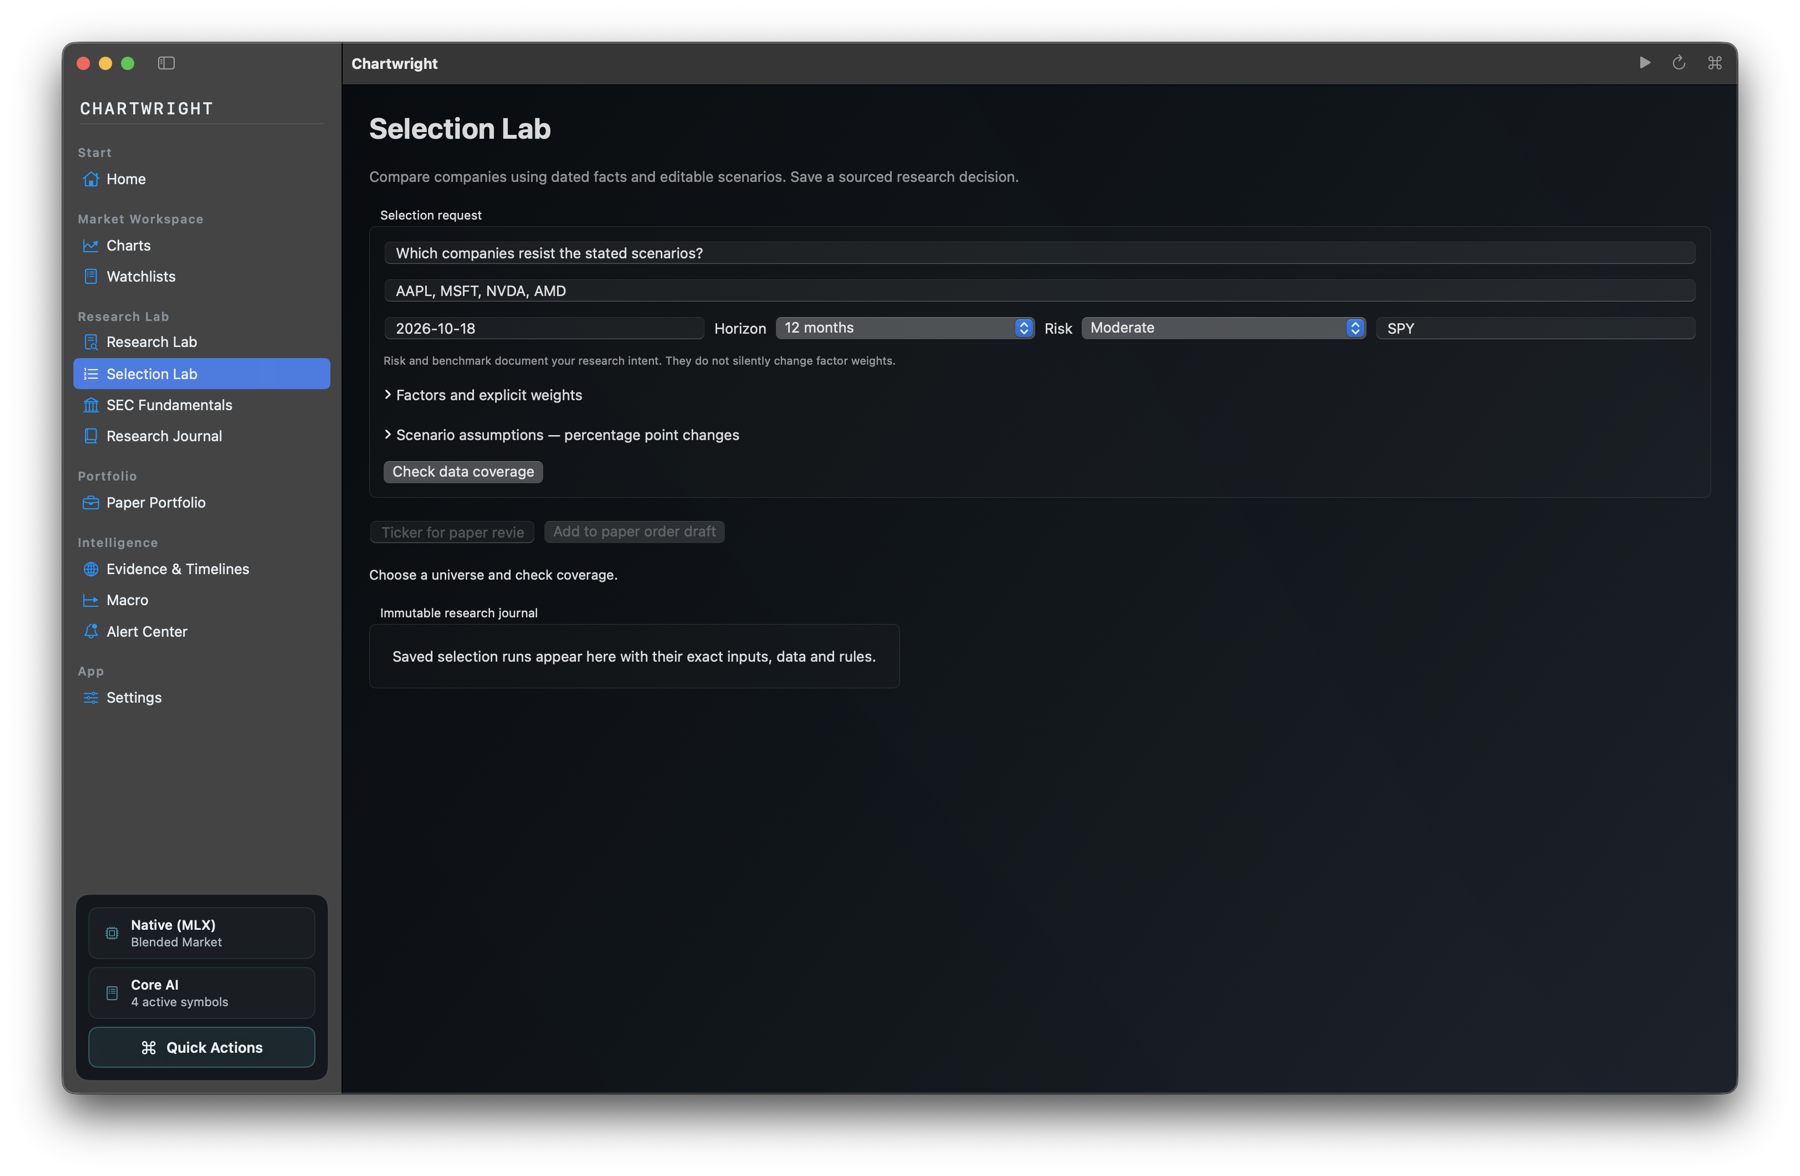The image size is (1800, 1176).
Task: Click the refresh icon in title bar
Action: [1679, 63]
